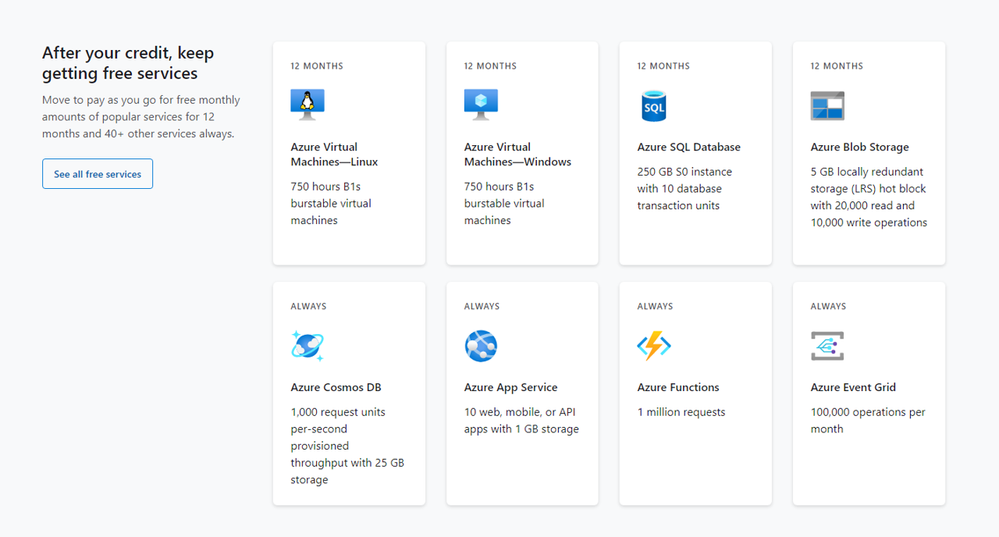This screenshot has height=537, width=999.
Task: Click ALWAYS label on Azure Functions card
Action: click(655, 306)
